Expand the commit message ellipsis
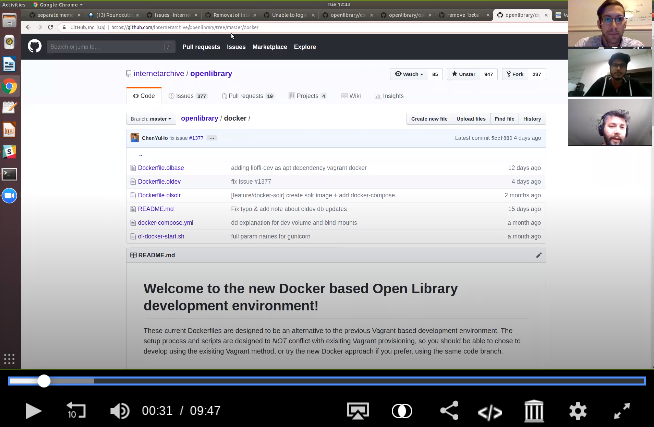Image resolution: width=654 pixels, height=427 pixels. click(212, 138)
